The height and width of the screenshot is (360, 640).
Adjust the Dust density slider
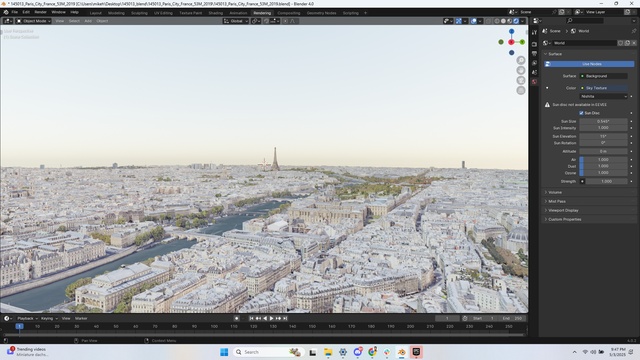pyautogui.click(x=603, y=166)
